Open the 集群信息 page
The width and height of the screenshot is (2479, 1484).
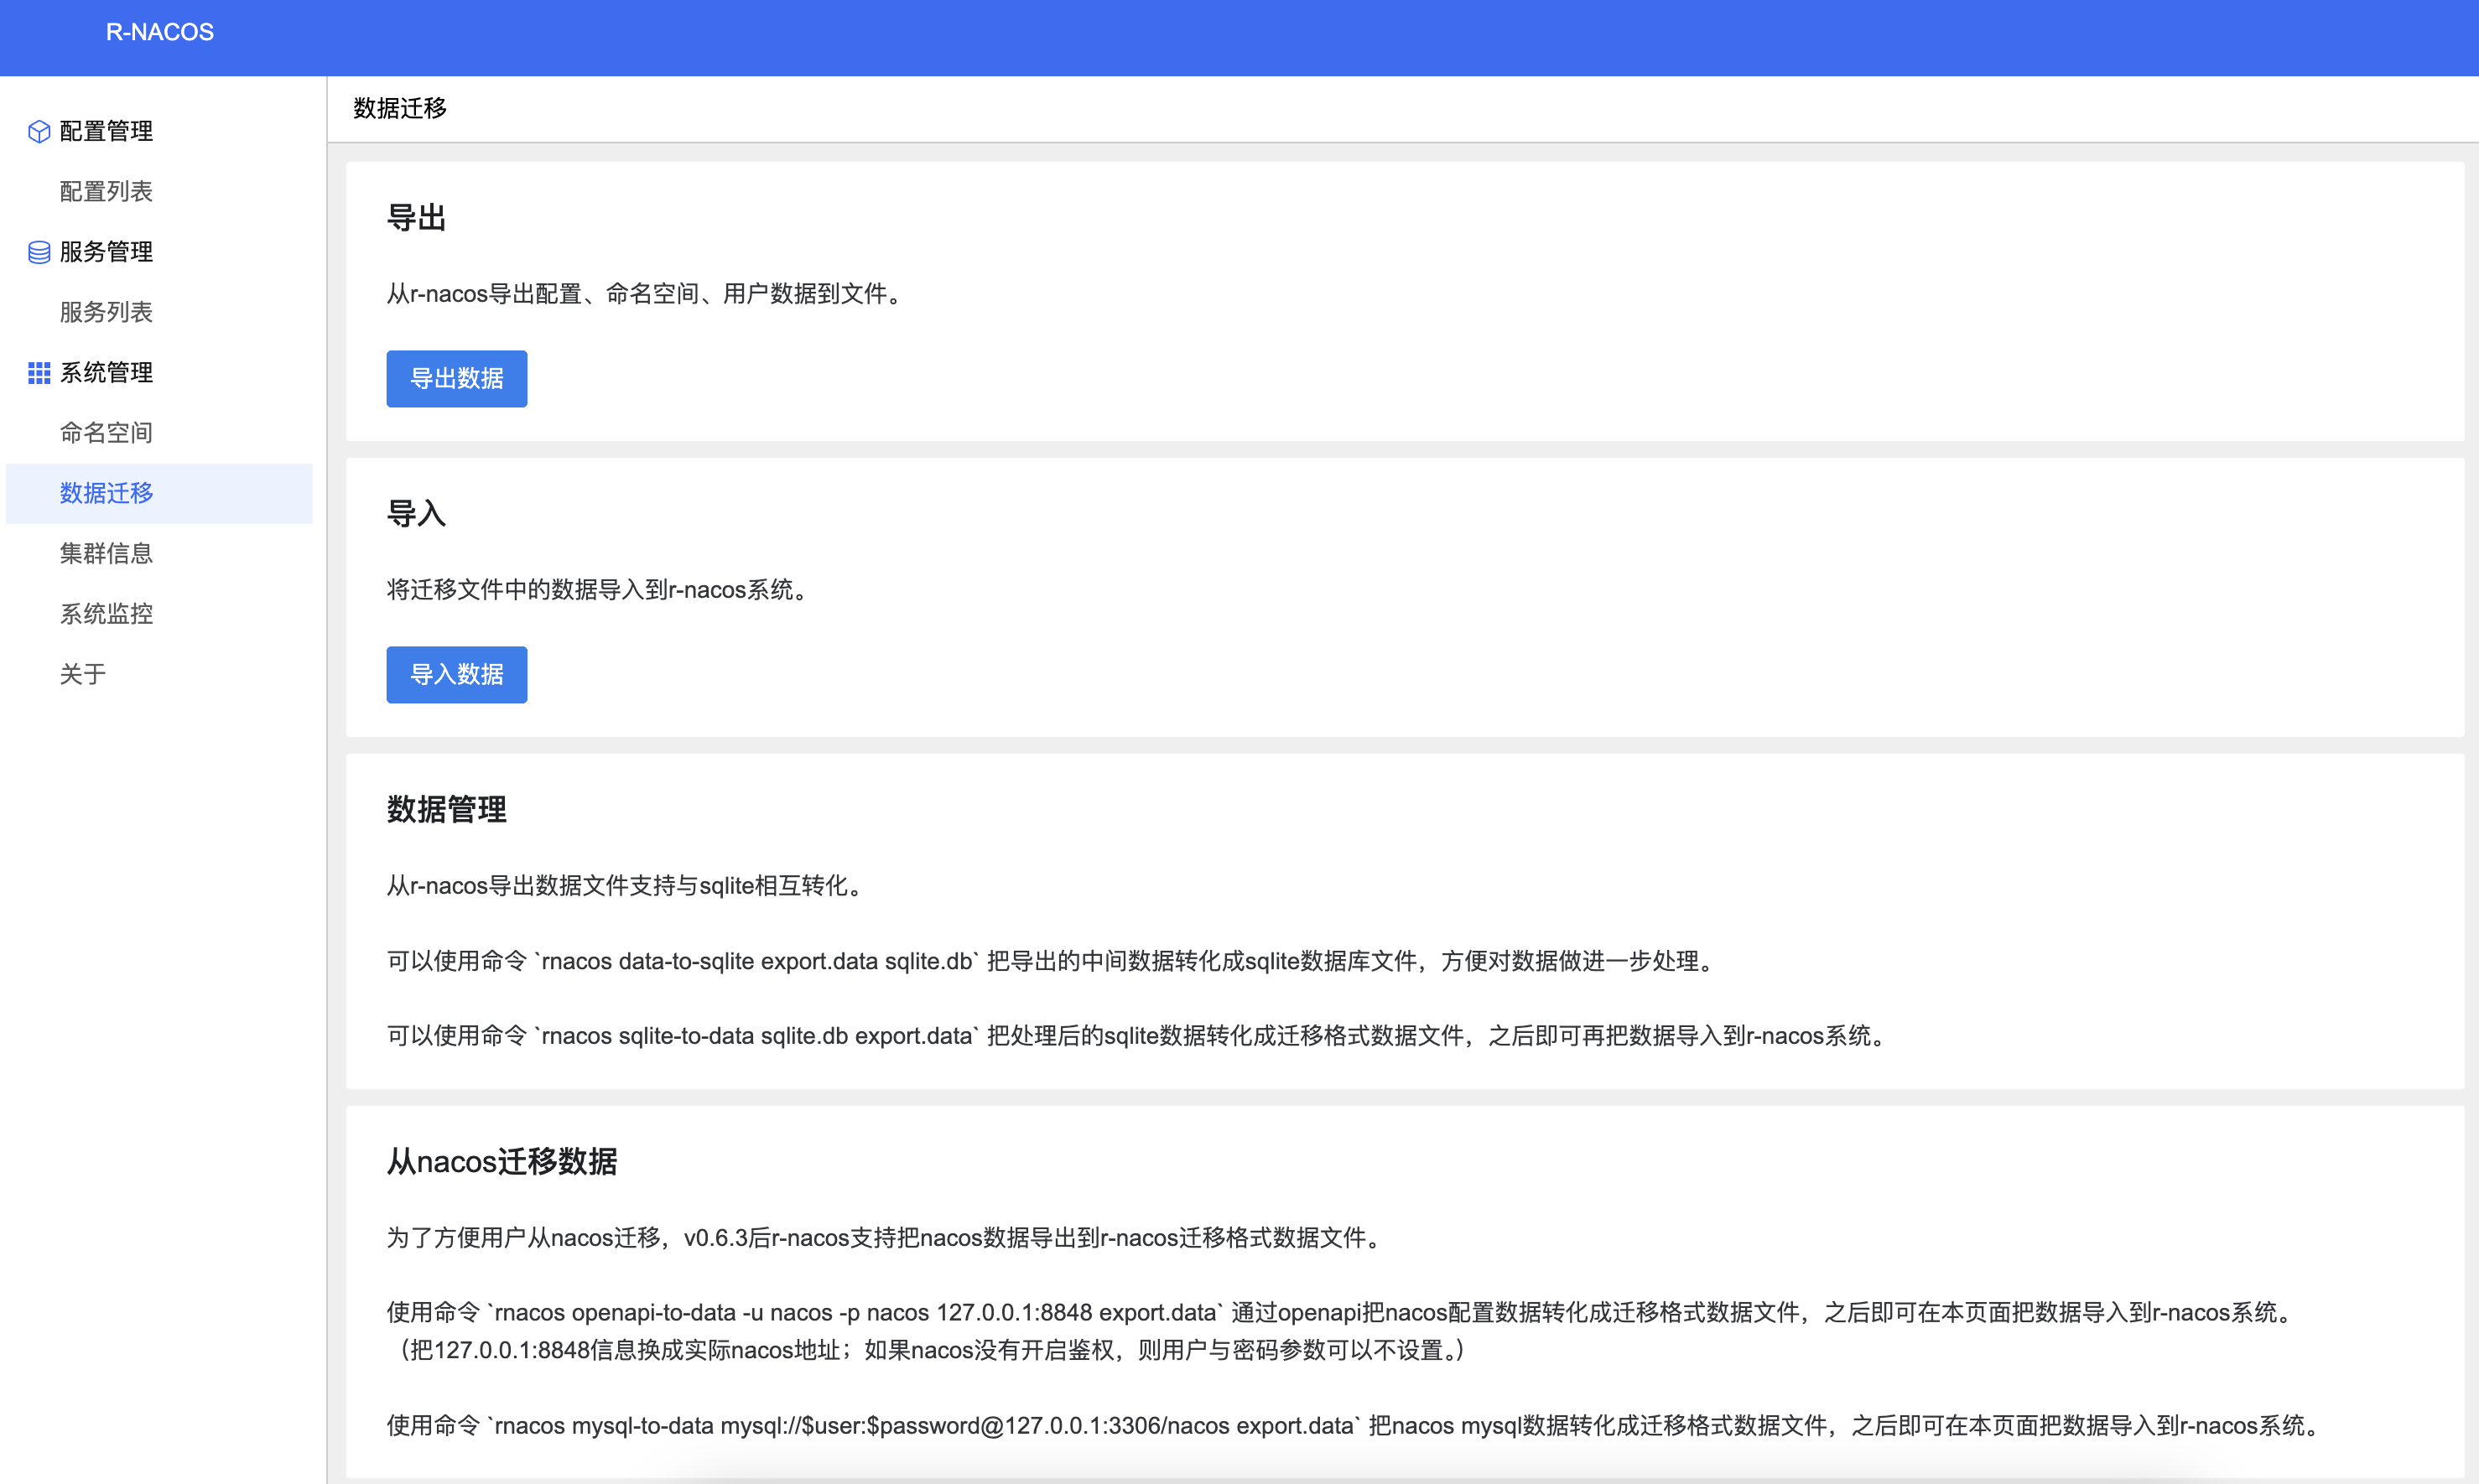pyautogui.click(x=106, y=553)
